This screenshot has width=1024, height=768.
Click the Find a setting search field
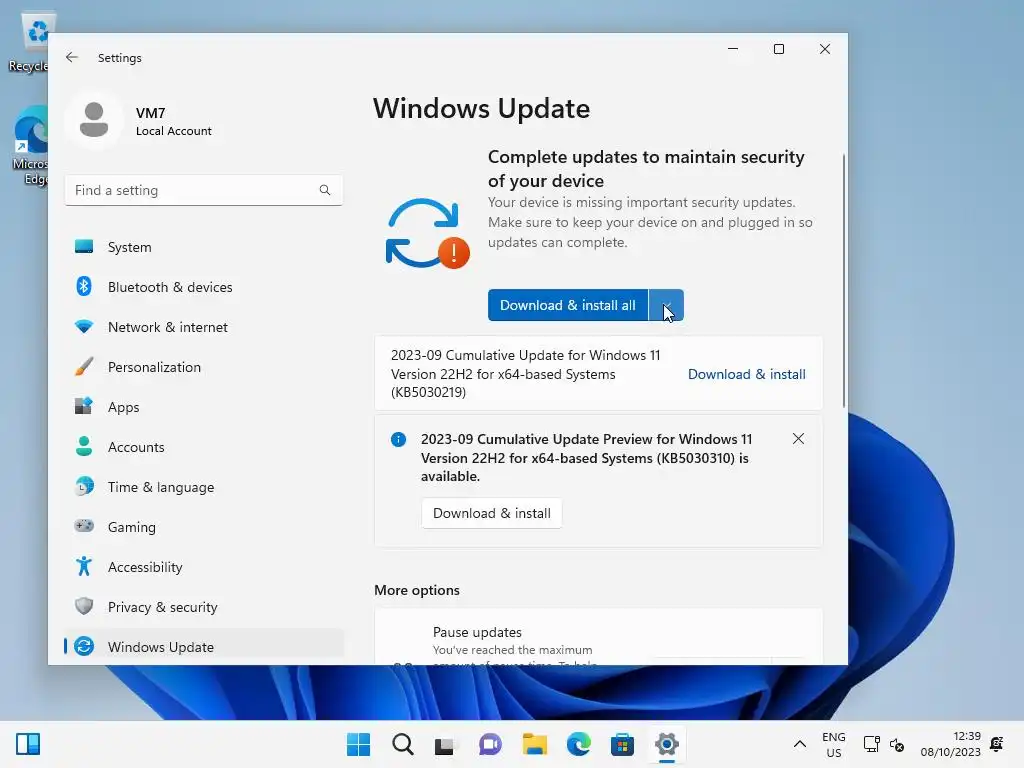[x=204, y=190]
